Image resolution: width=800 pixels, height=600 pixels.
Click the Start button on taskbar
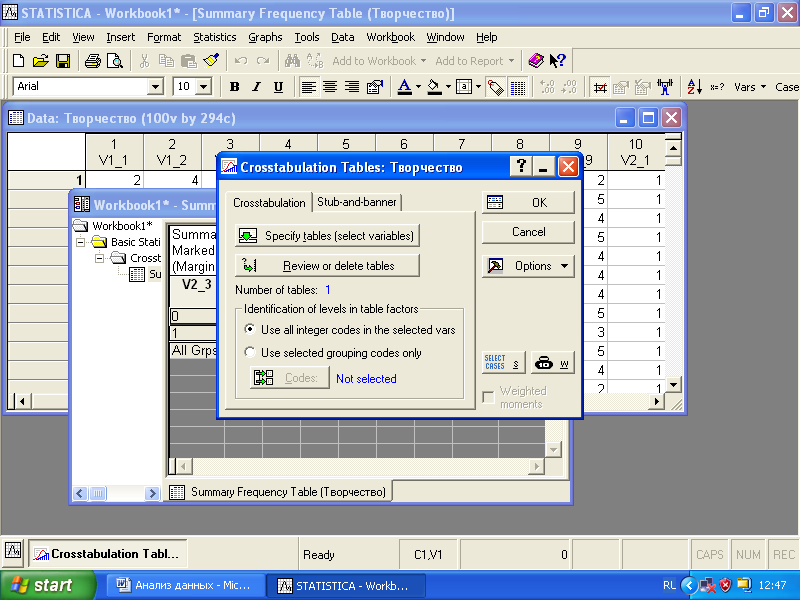point(47,585)
